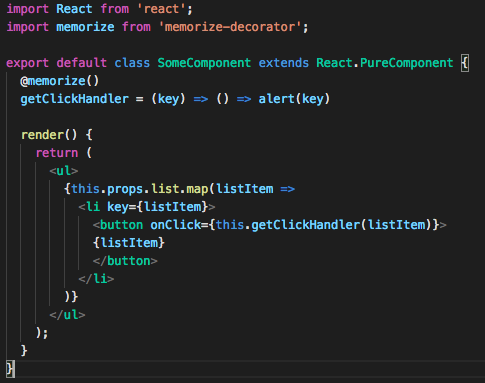
Task: Click React.PureComponent in the class declaration
Action: [385, 63]
